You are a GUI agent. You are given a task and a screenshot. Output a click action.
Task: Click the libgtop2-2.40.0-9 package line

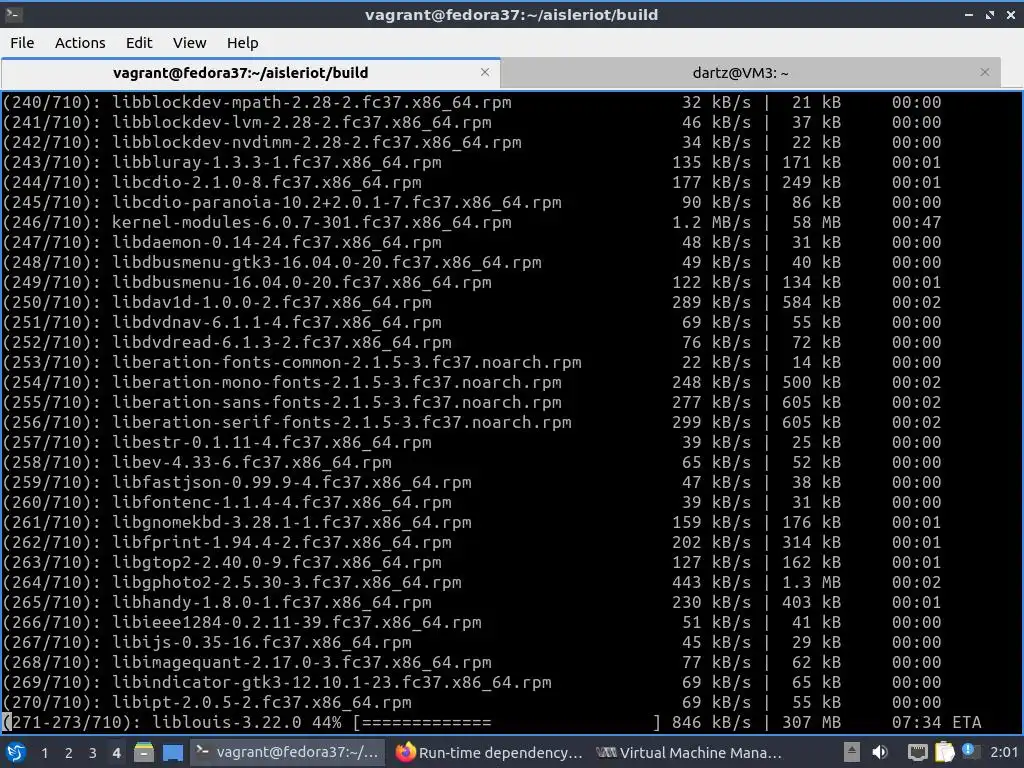472,562
